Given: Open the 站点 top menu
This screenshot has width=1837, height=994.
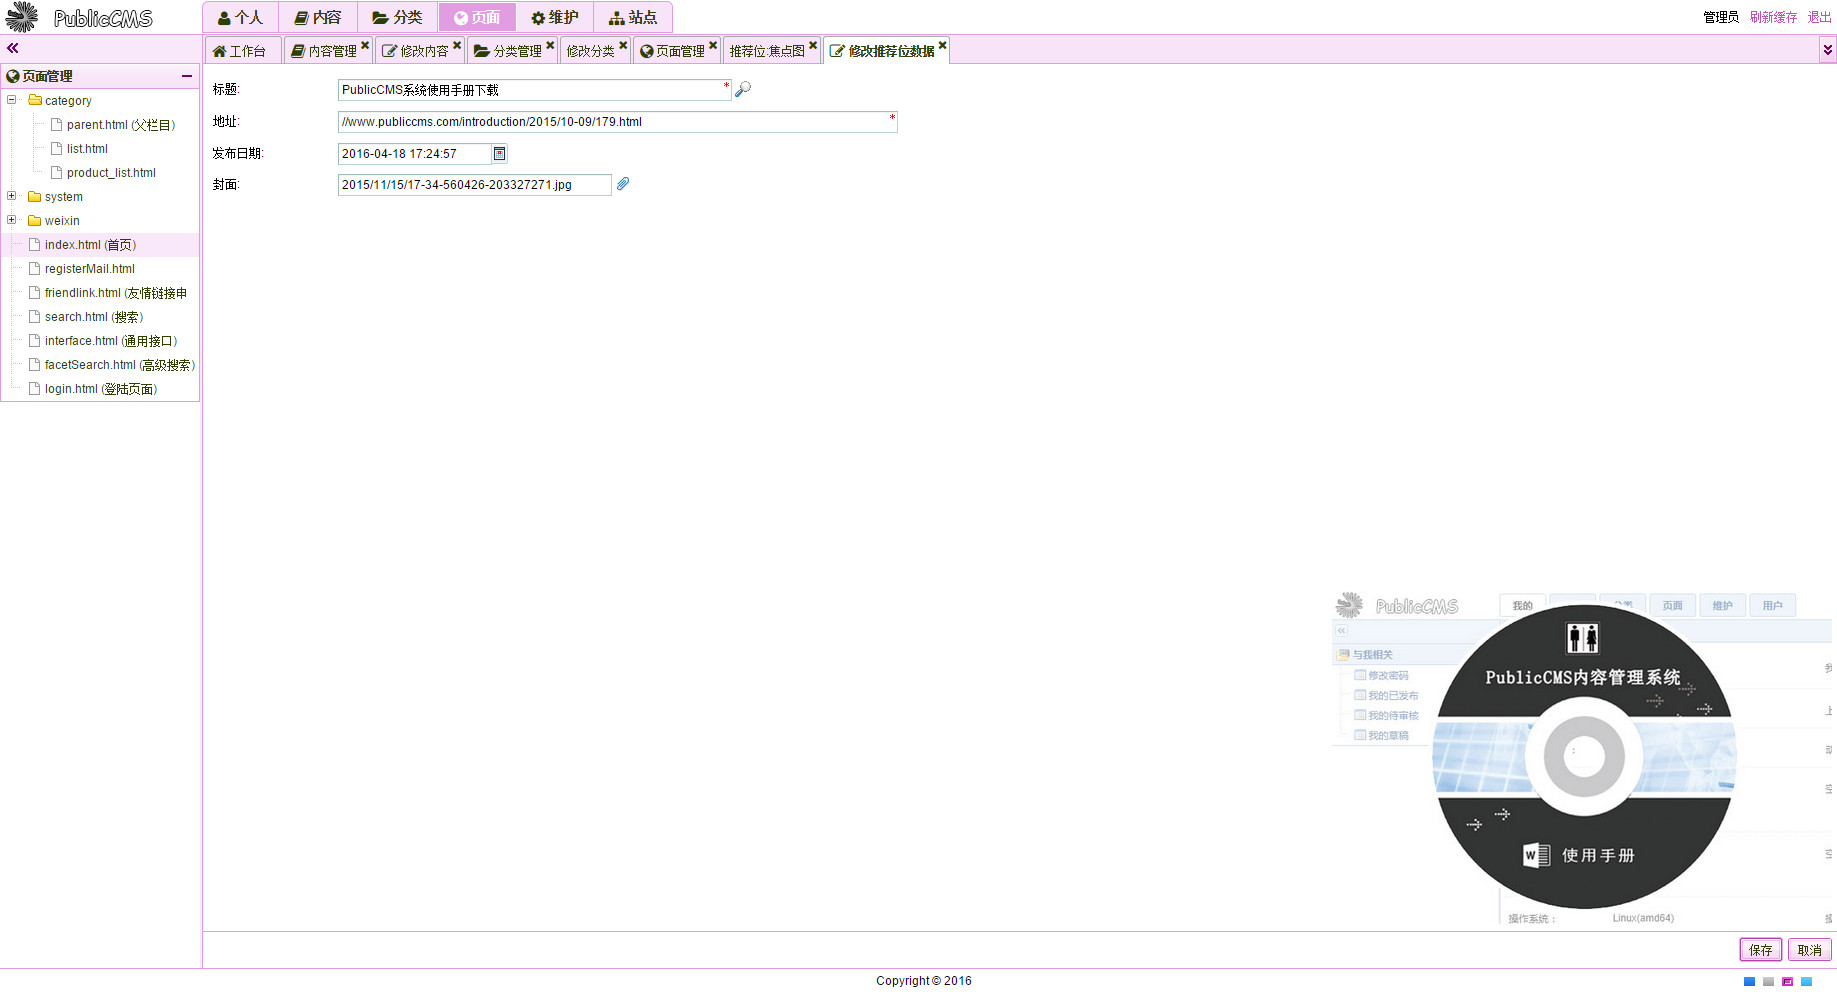Looking at the screenshot, I should [633, 17].
